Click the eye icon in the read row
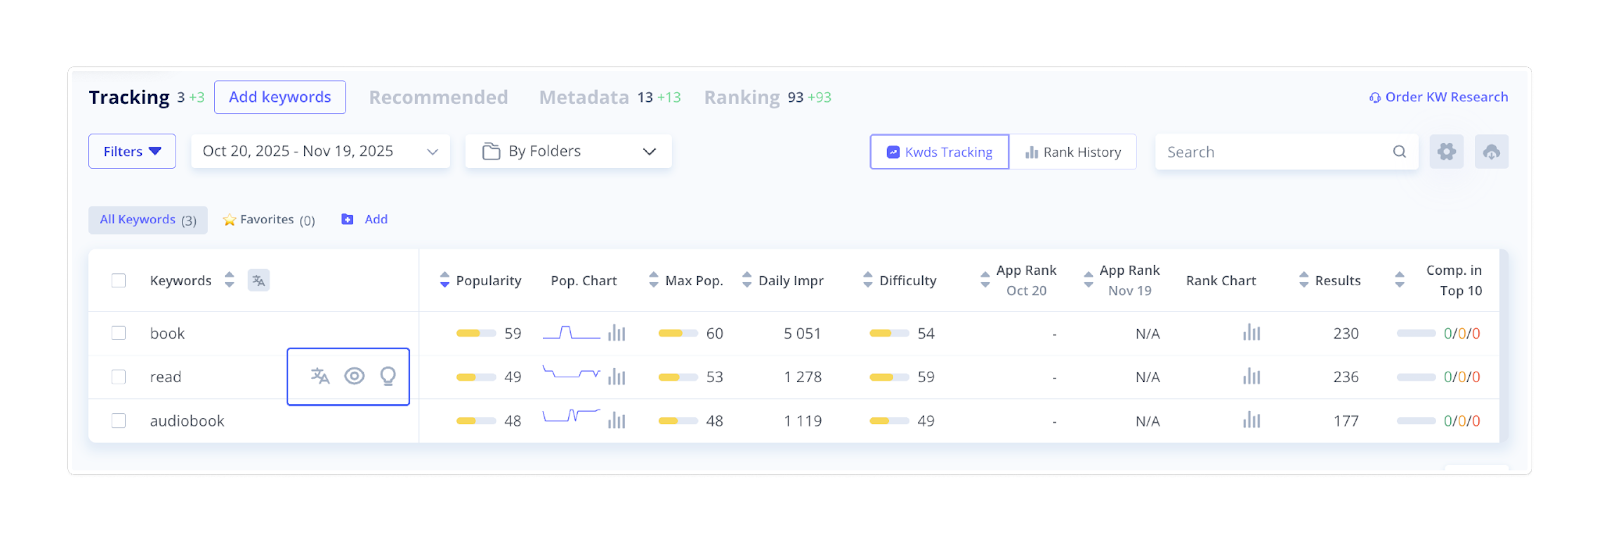1600x543 pixels. (354, 376)
